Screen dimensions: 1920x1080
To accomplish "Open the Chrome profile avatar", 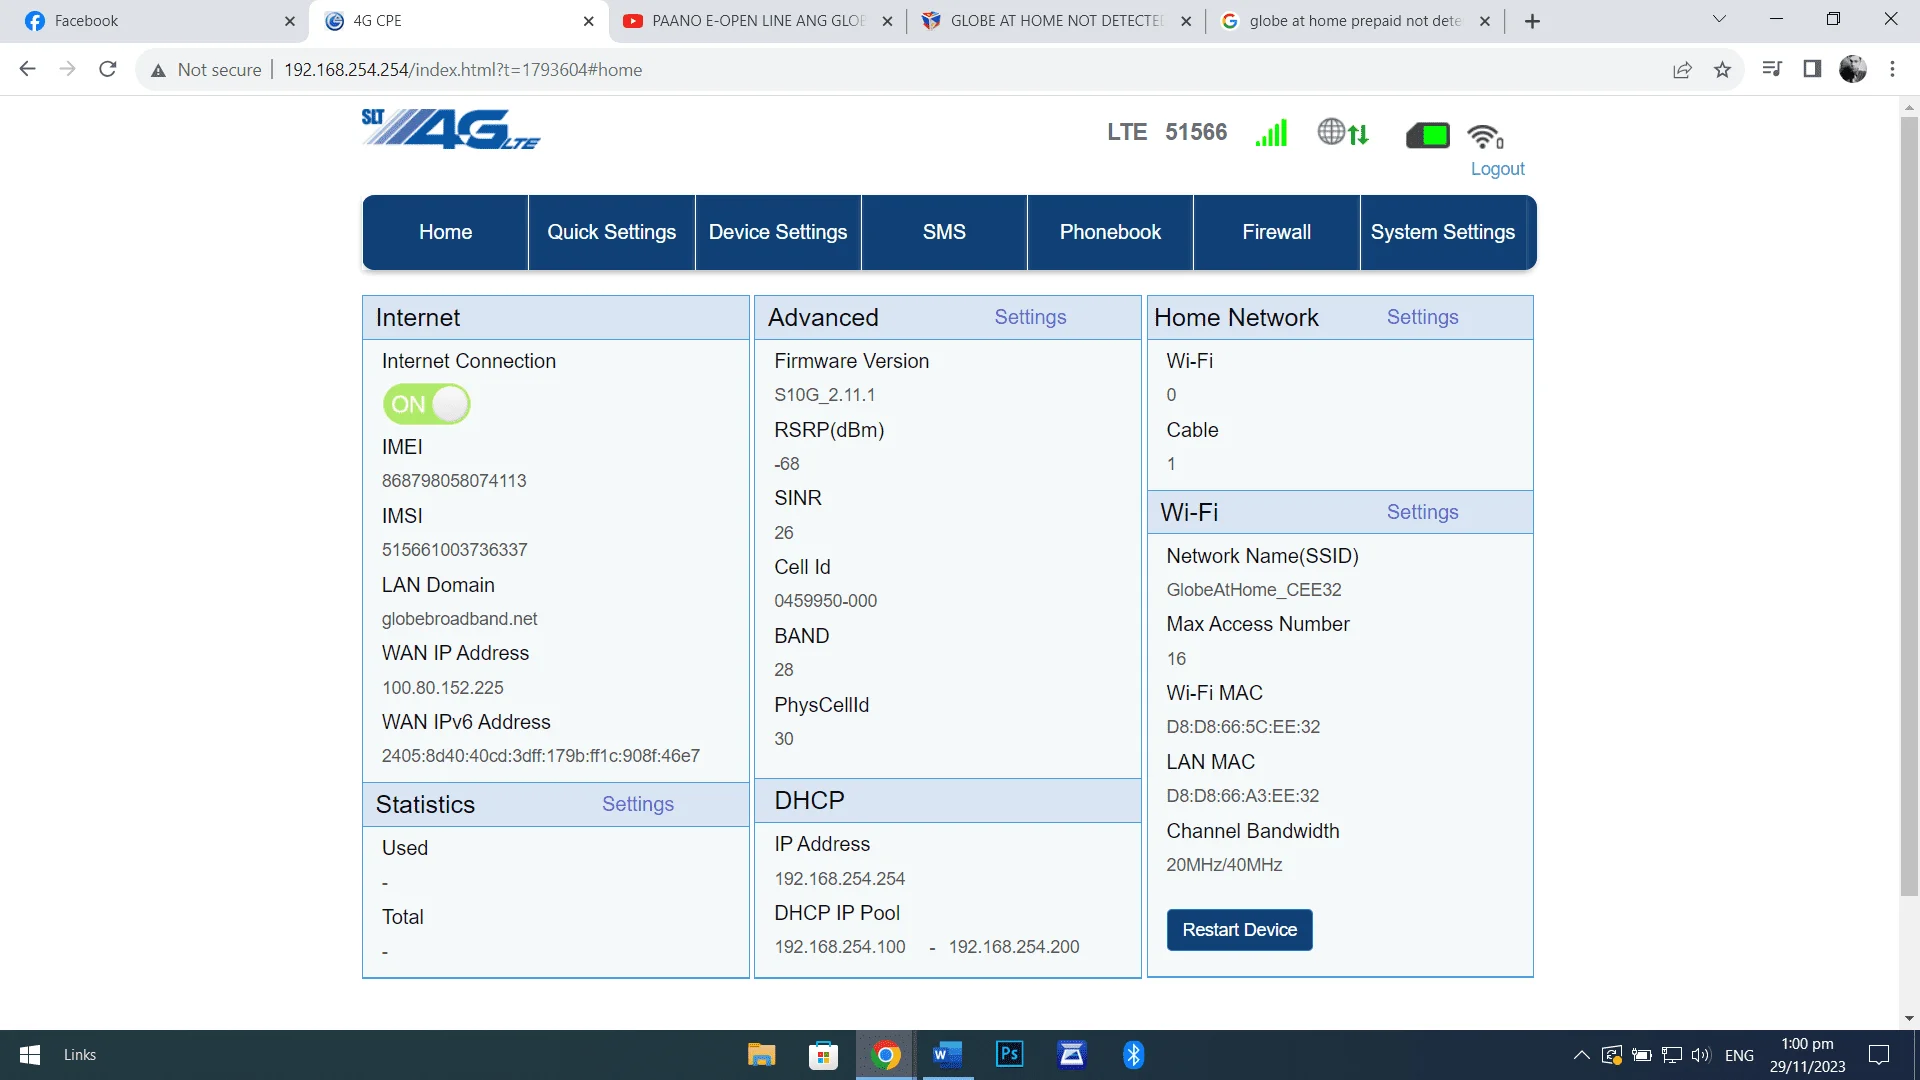I will (x=1853, y=69).
